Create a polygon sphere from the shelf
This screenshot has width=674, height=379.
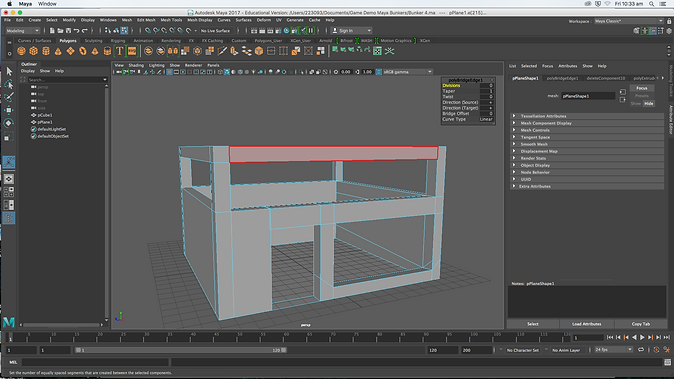21,51
